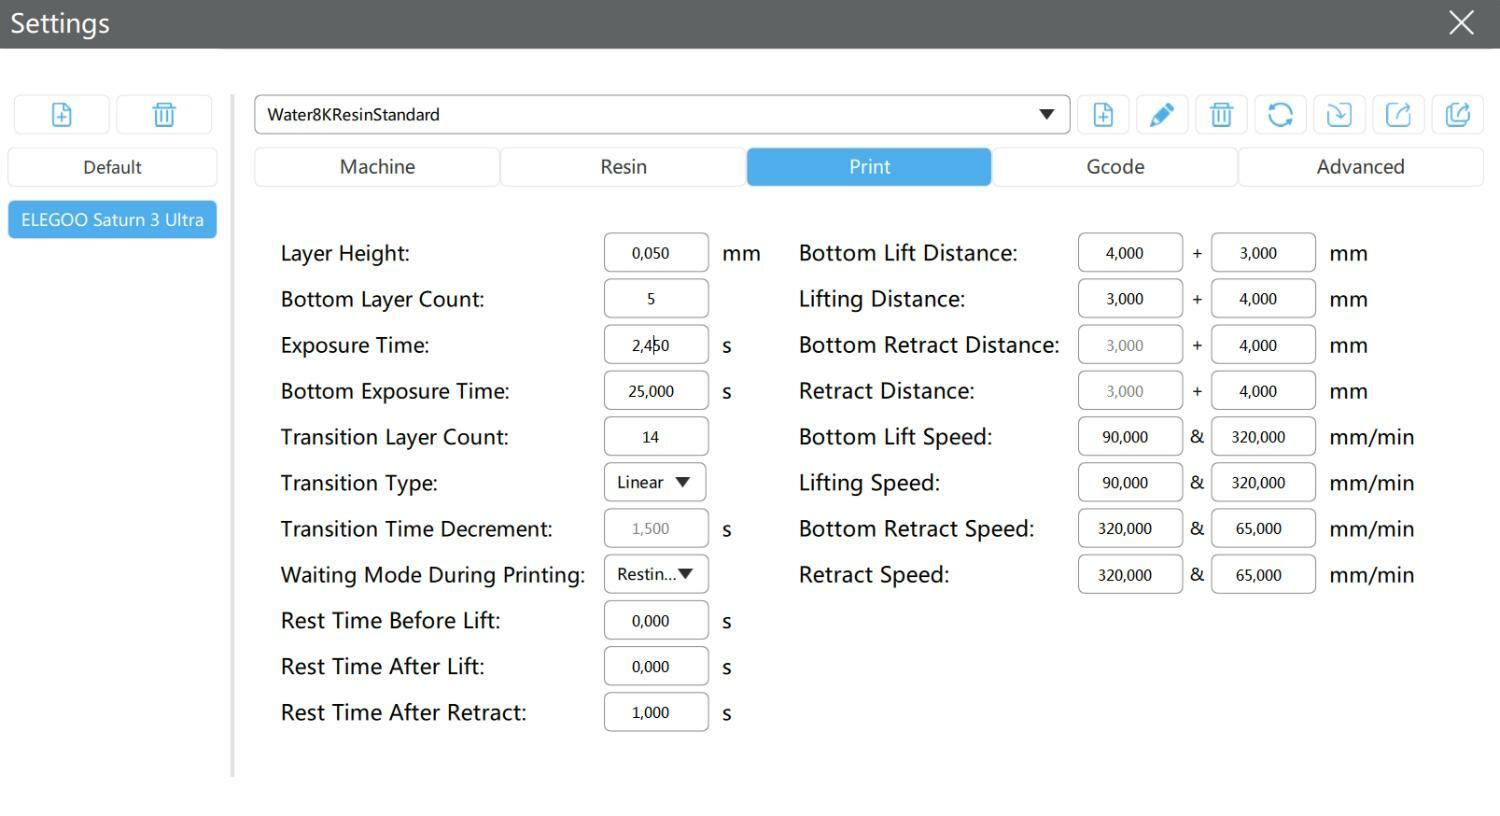
Task: Click the Layer Height input field
Action: coord(655,253)
